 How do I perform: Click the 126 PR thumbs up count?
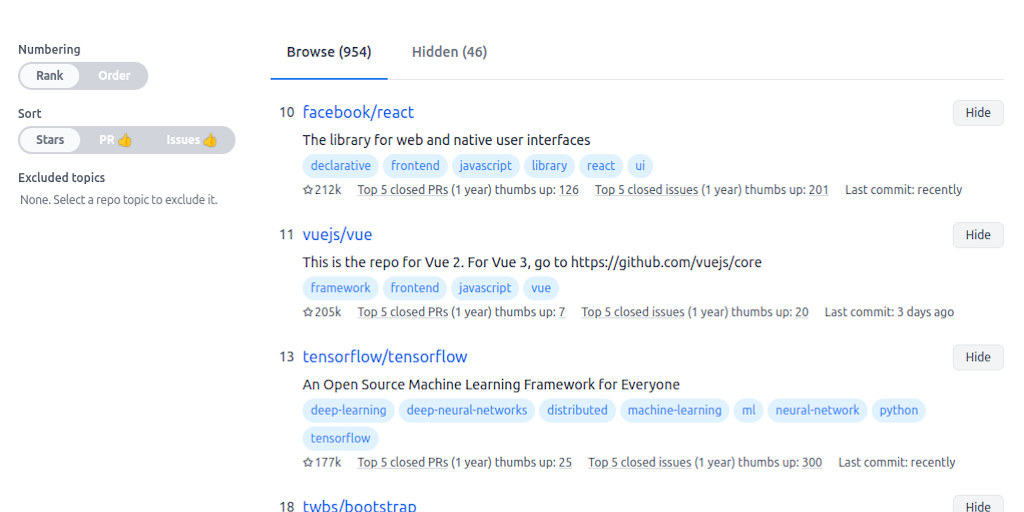[x=569, y=190]
